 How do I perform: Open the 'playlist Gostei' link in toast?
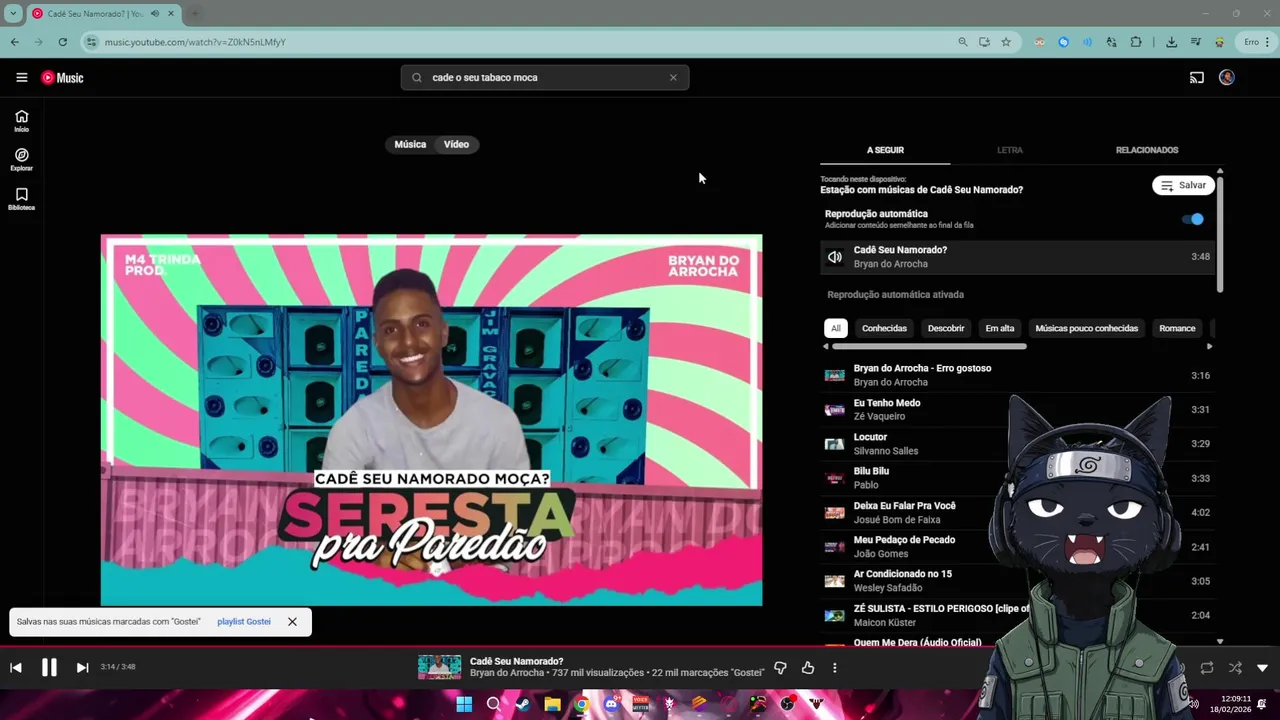[x=244, y=622]
